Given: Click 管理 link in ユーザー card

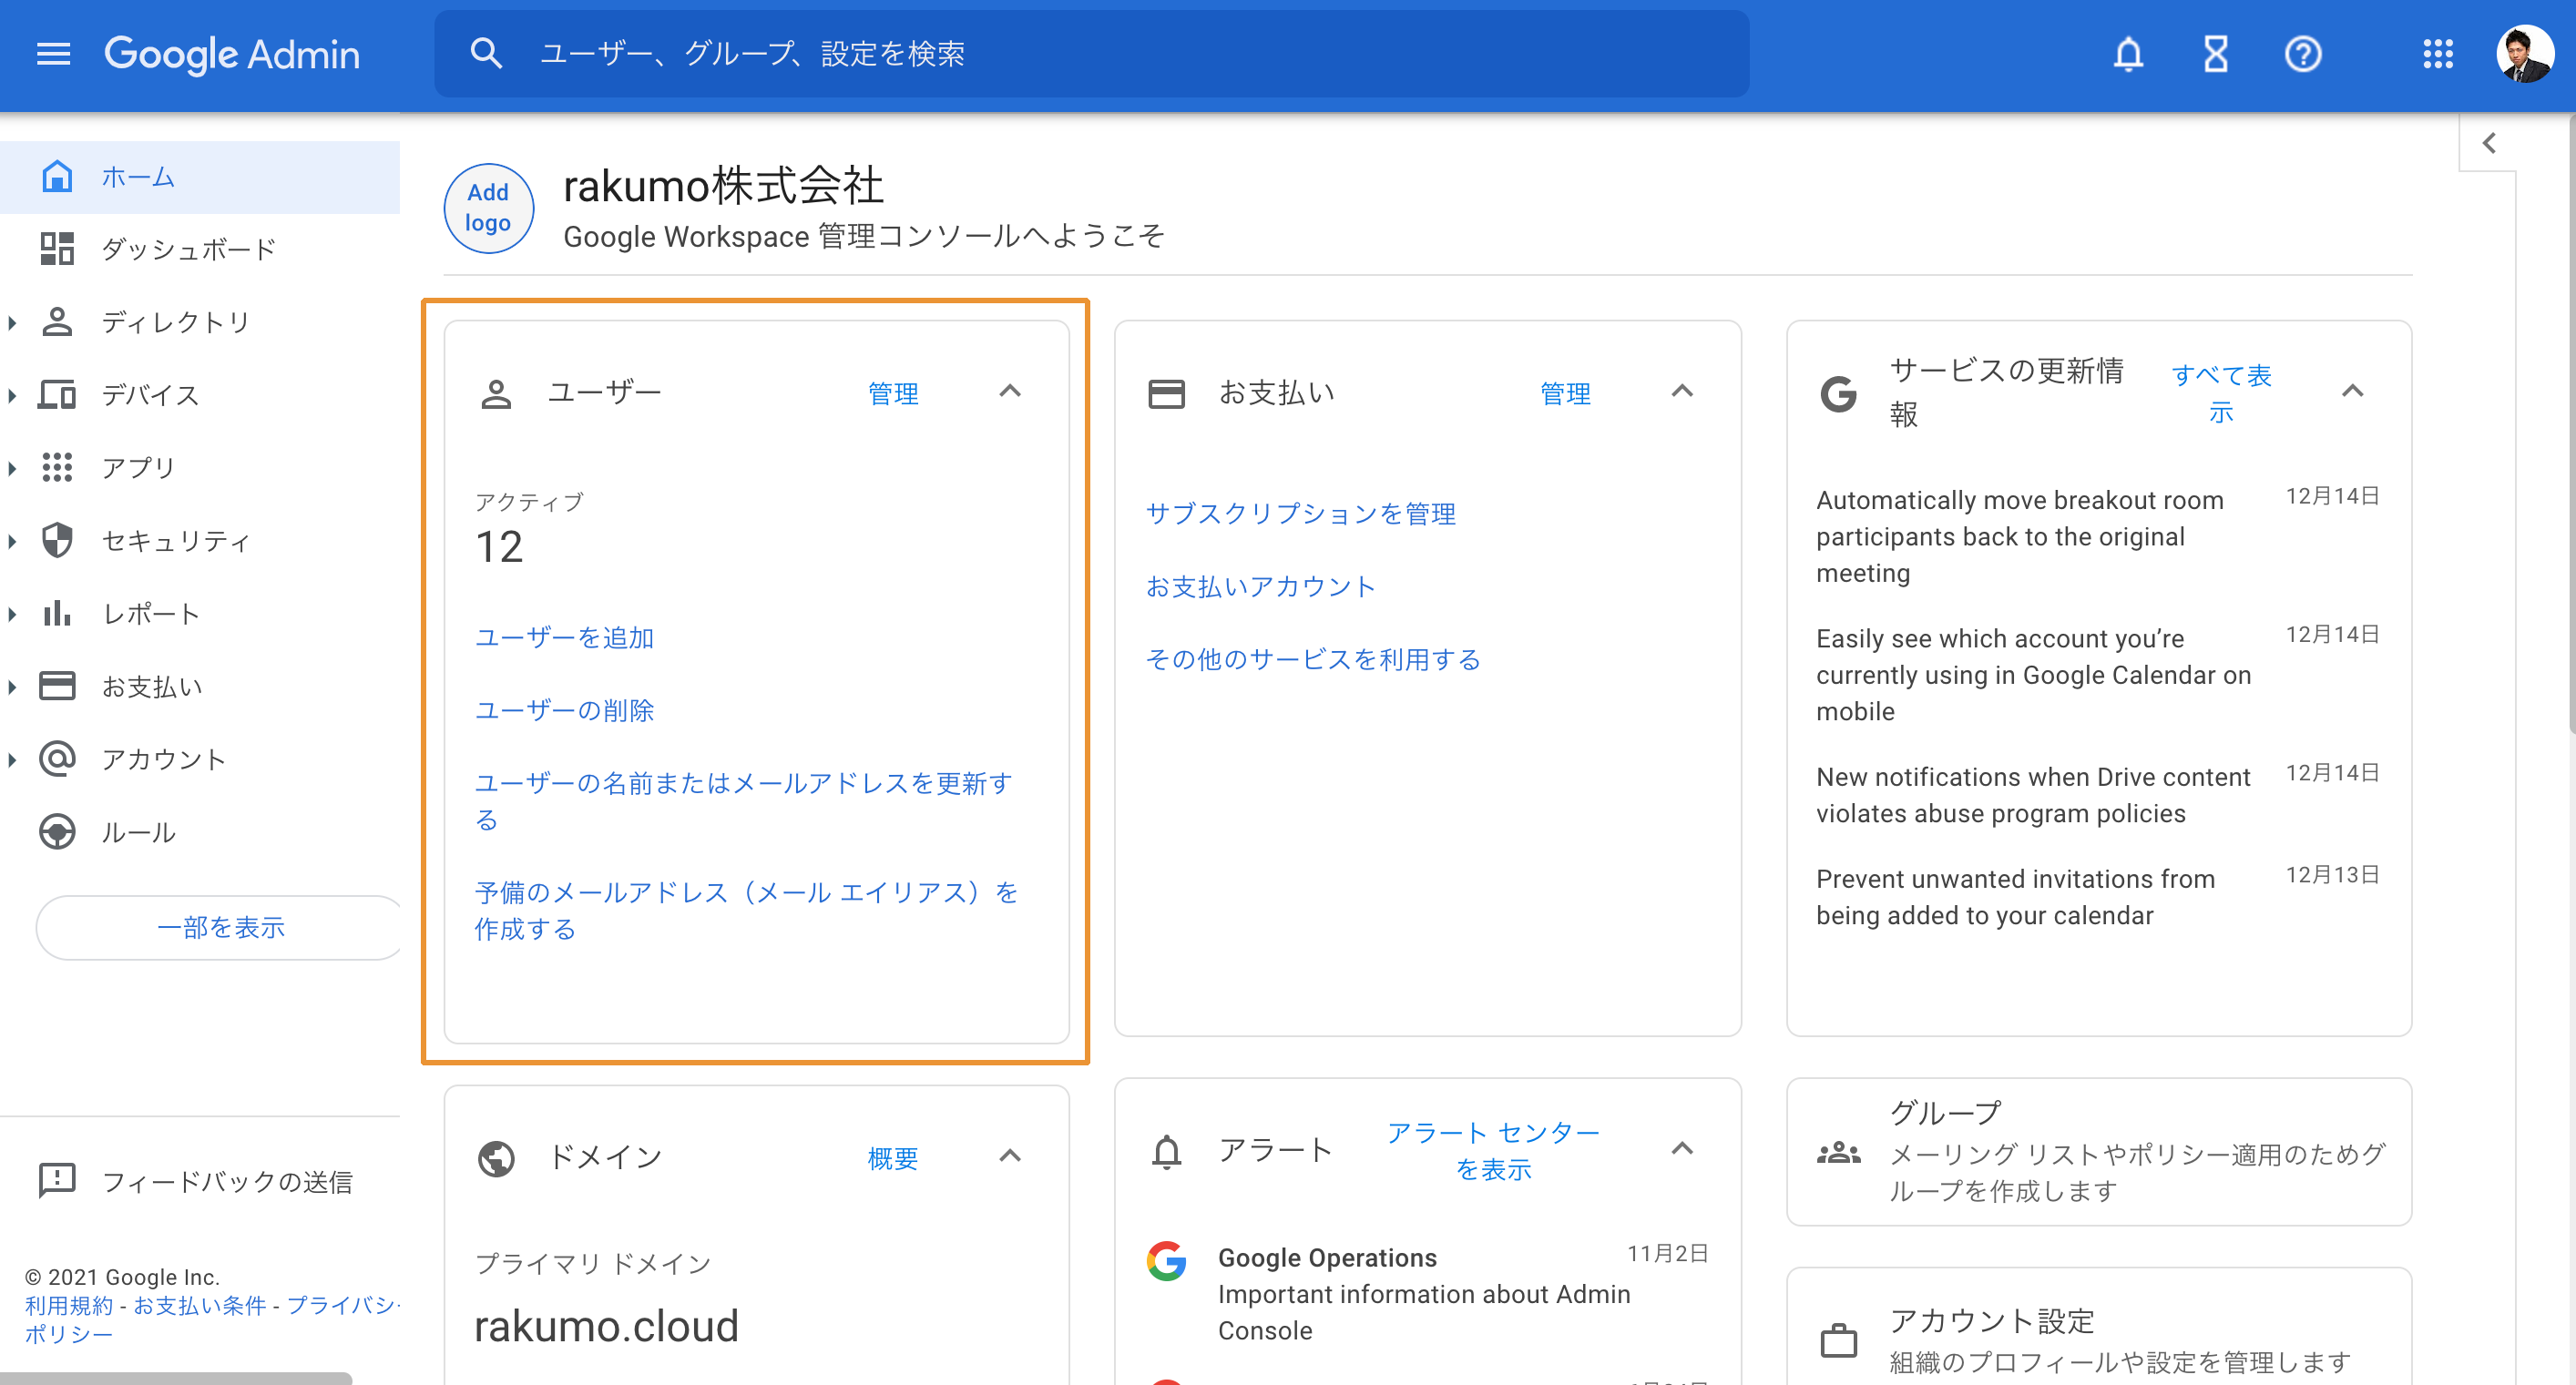Looking at the screenshot, I should coord(893,394).
